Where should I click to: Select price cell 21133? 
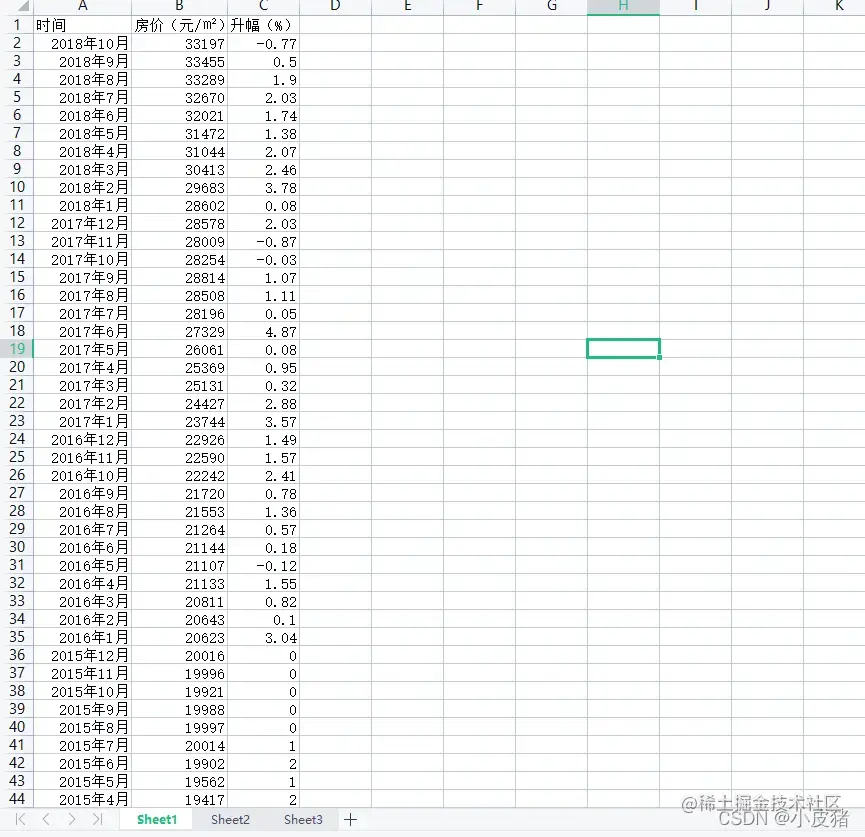[179, 583]
